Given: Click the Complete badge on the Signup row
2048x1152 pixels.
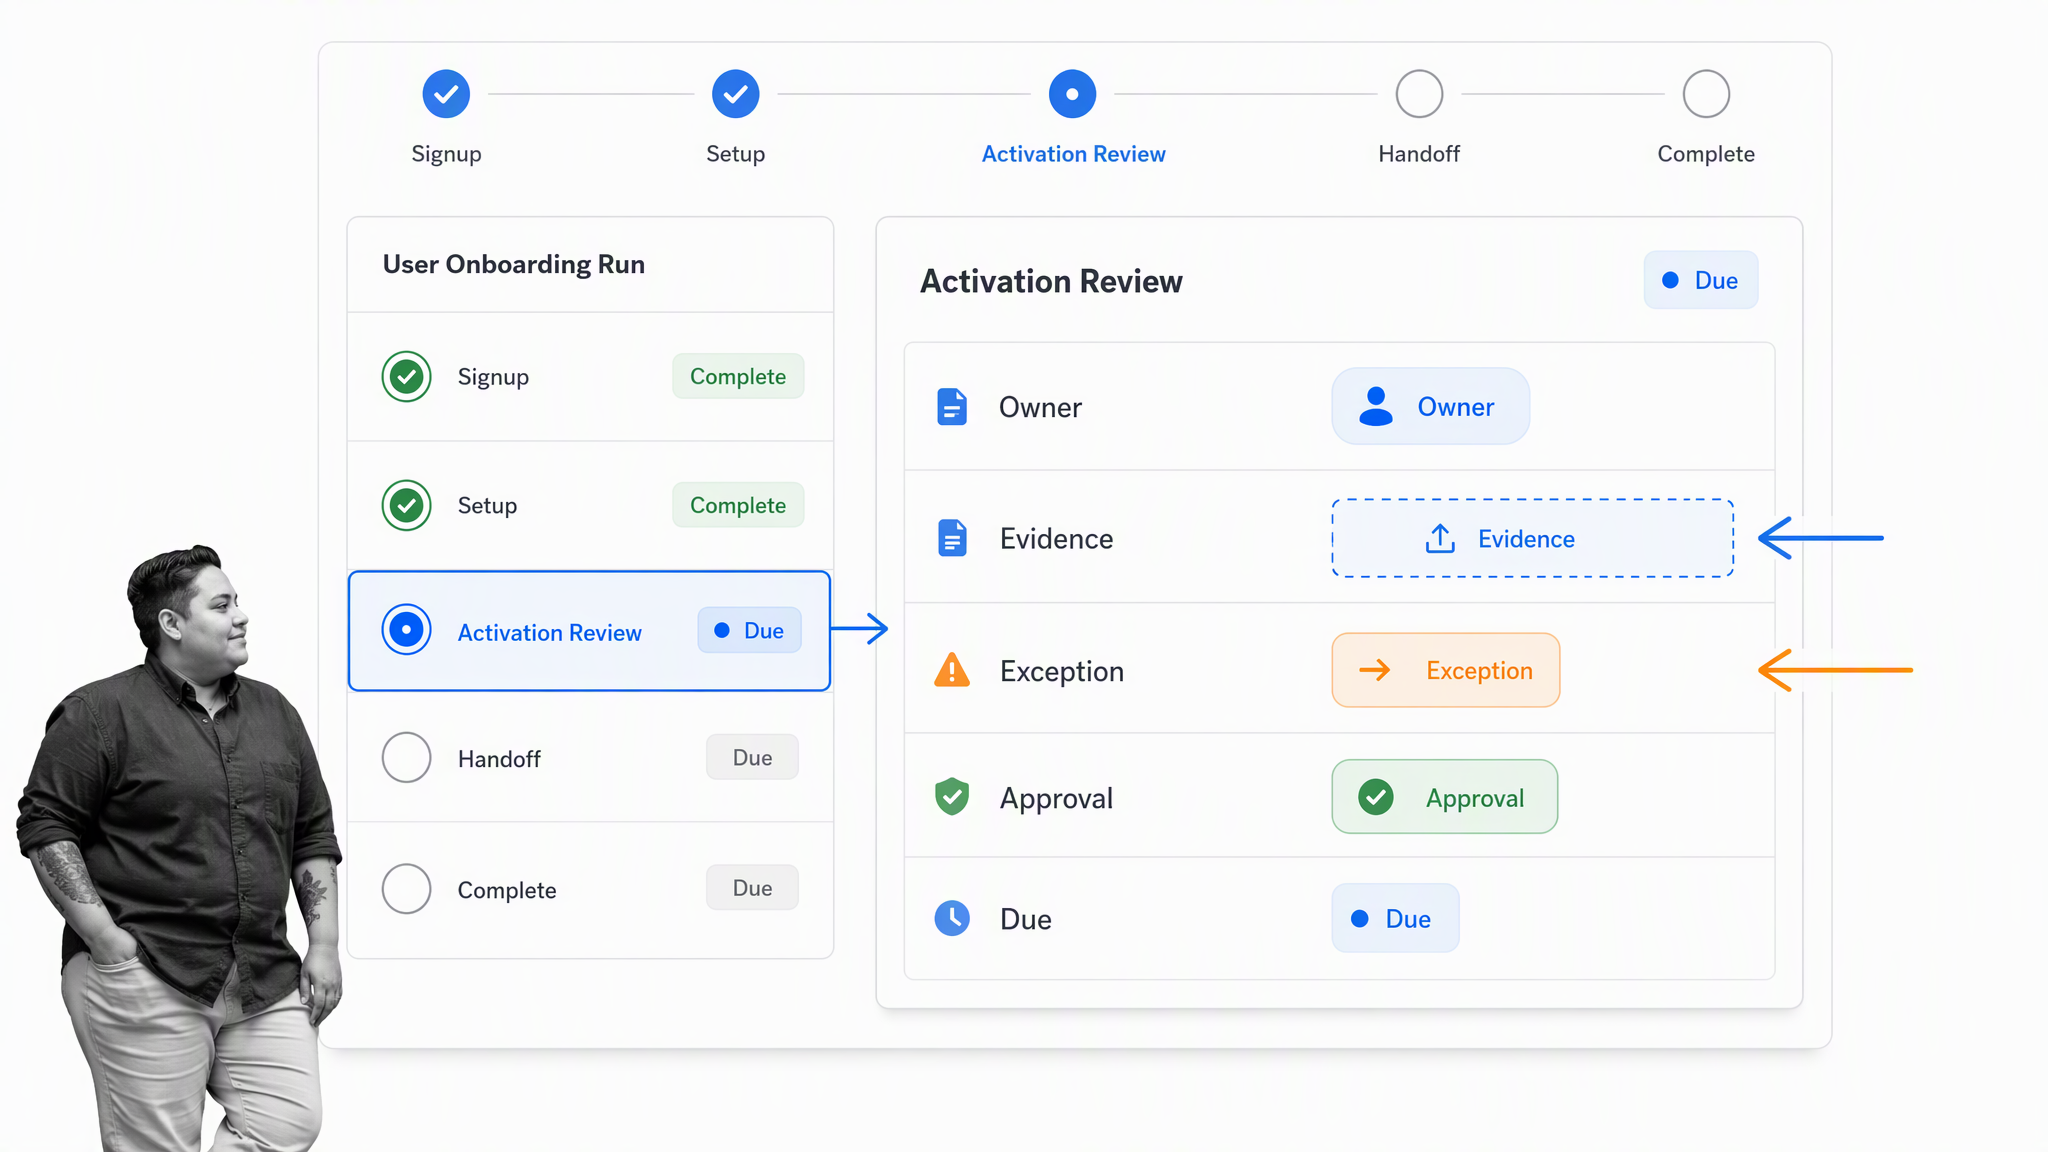Looking at the screenshot, I should click(x=738, y=376).
